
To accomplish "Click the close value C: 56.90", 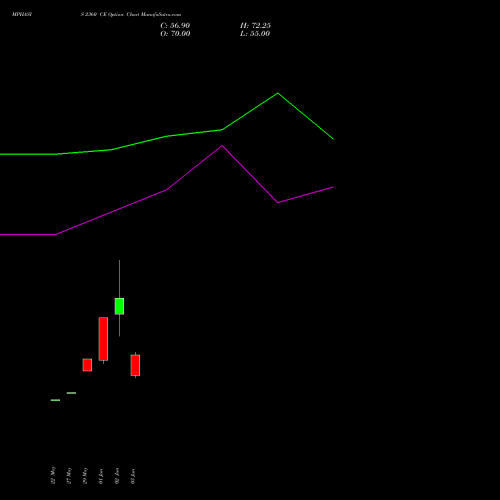I will pyautogui.click(x=175, y=26).
